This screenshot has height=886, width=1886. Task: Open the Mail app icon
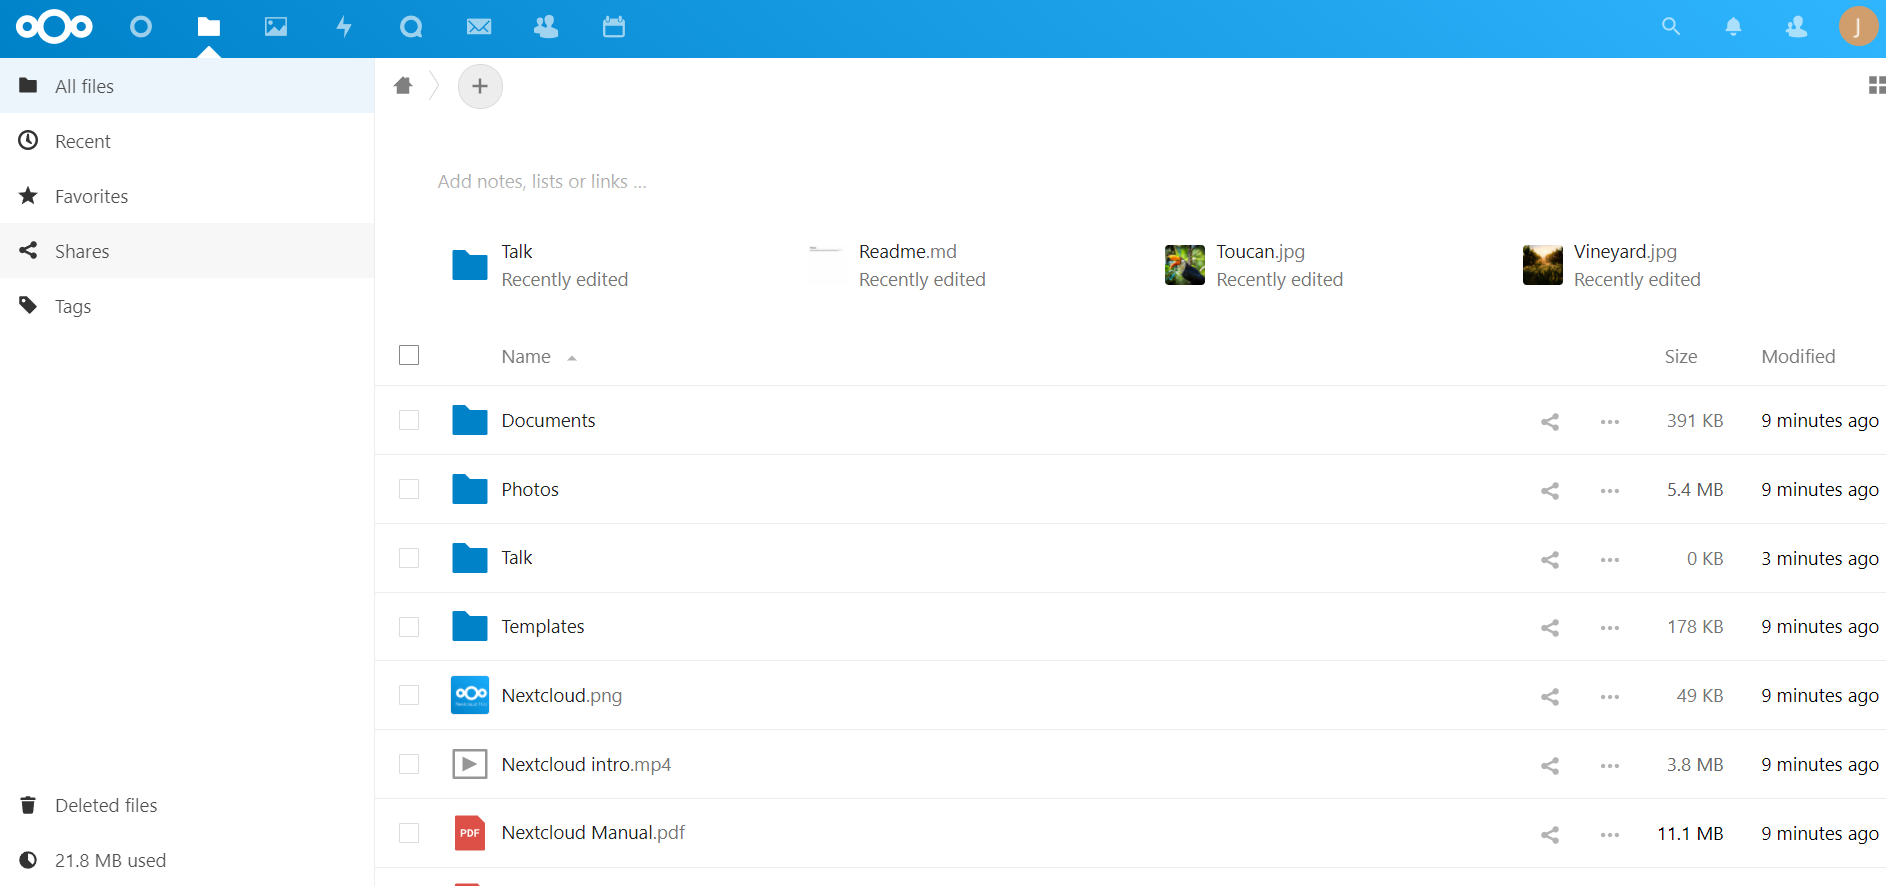pos(479,27)
